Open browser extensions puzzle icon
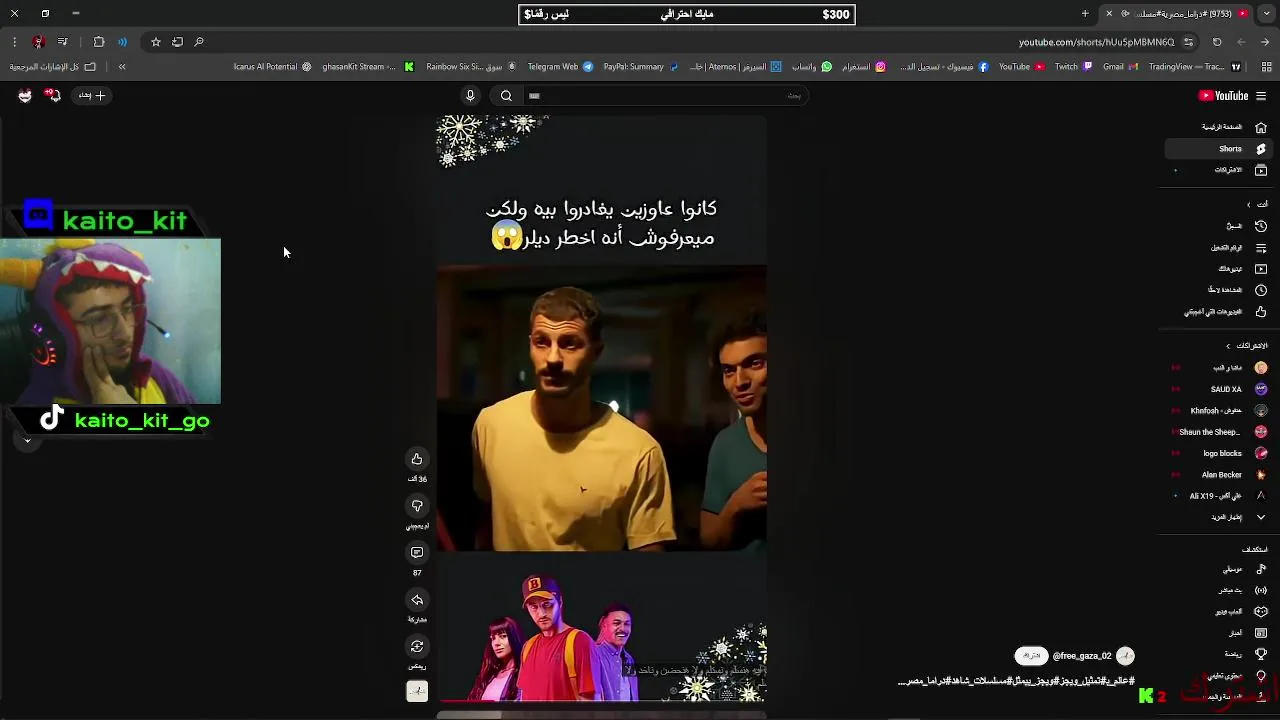 [x=99, y=42]
